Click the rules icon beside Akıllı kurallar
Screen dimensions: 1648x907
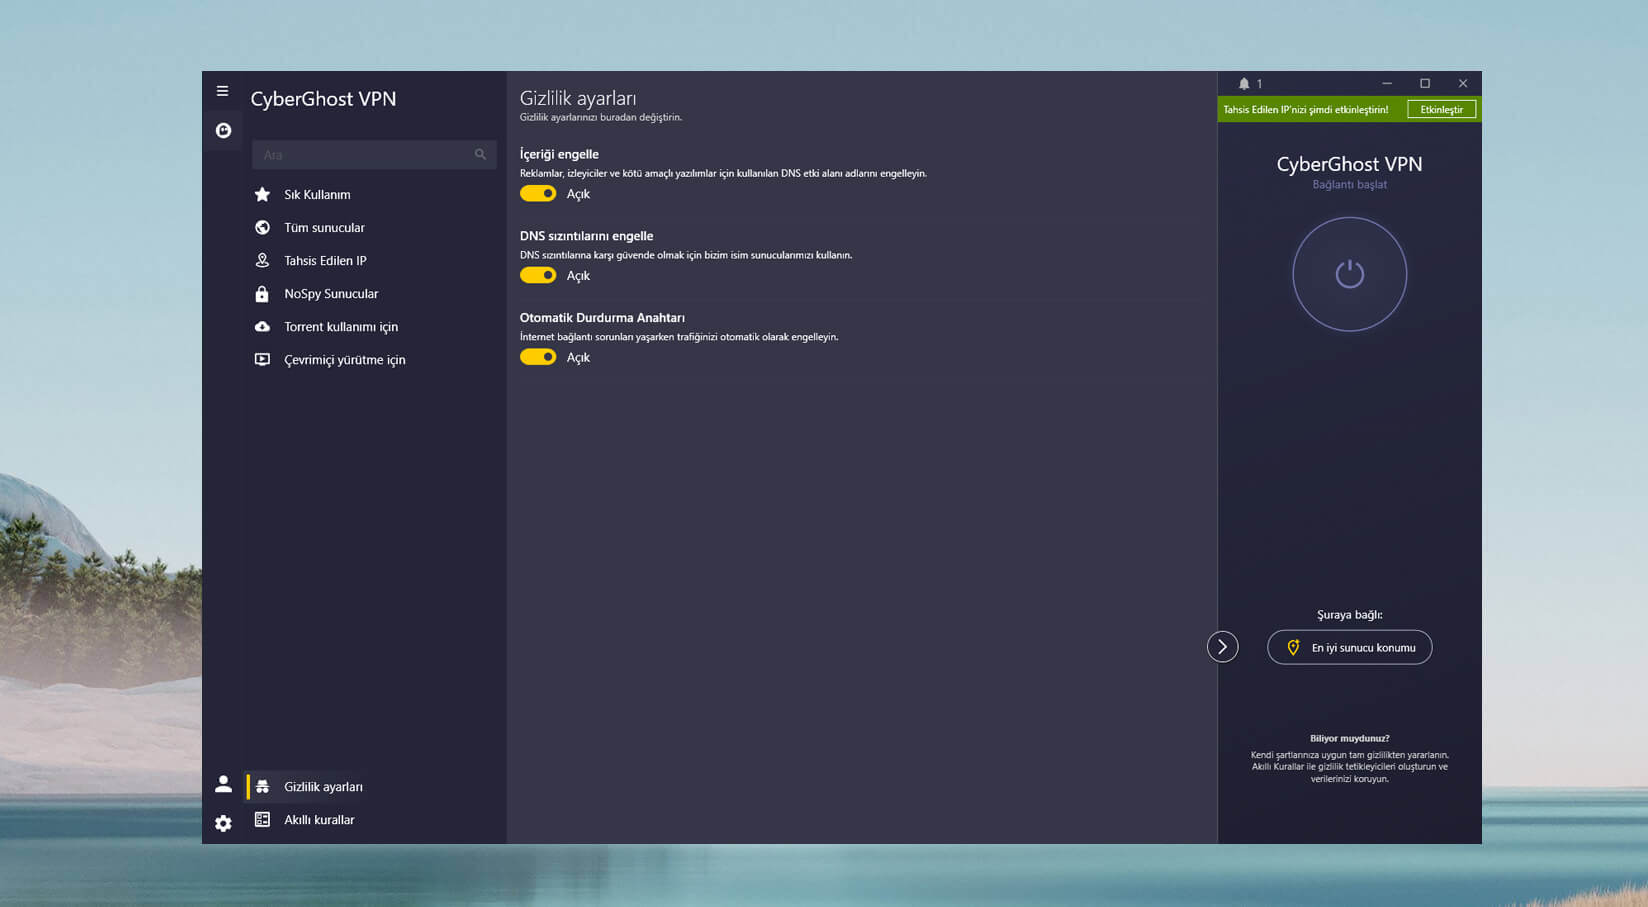[x=262, y=819]
